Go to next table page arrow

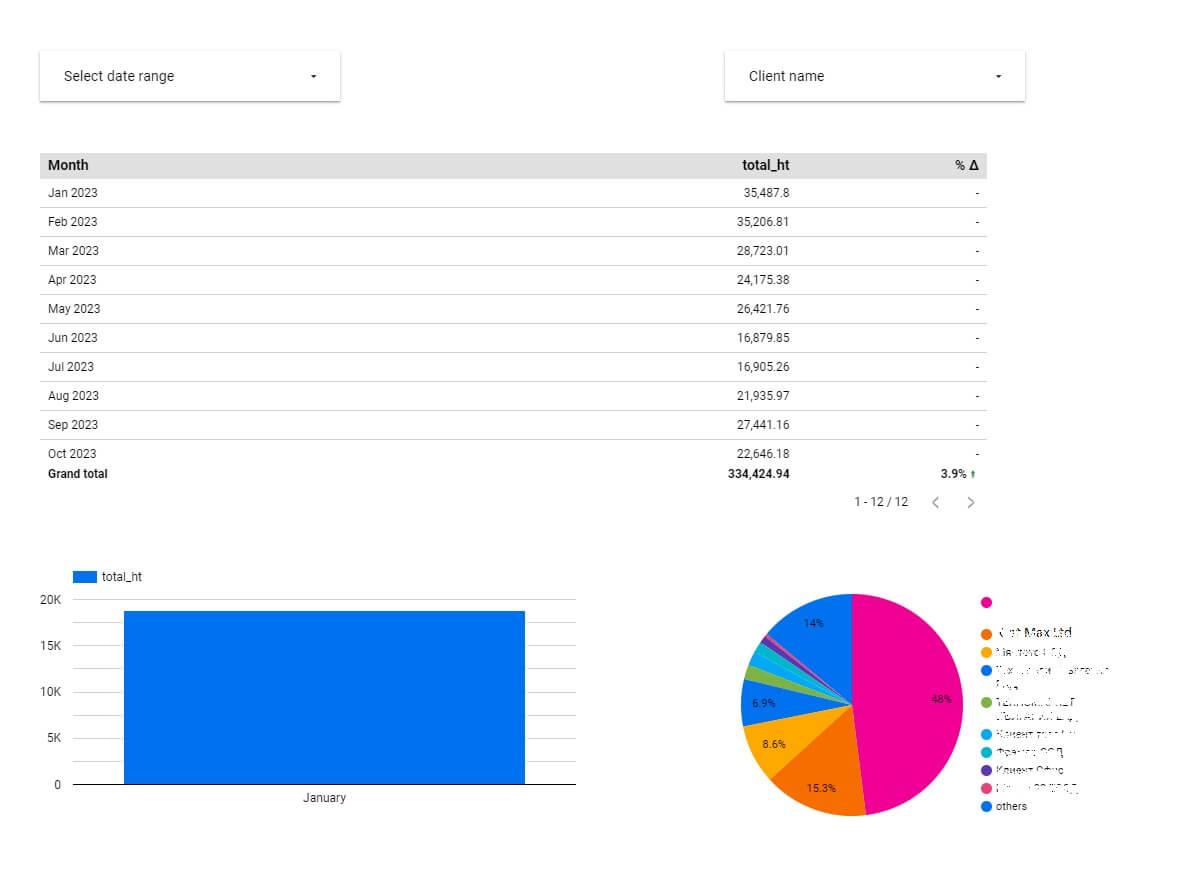point(970,502)
